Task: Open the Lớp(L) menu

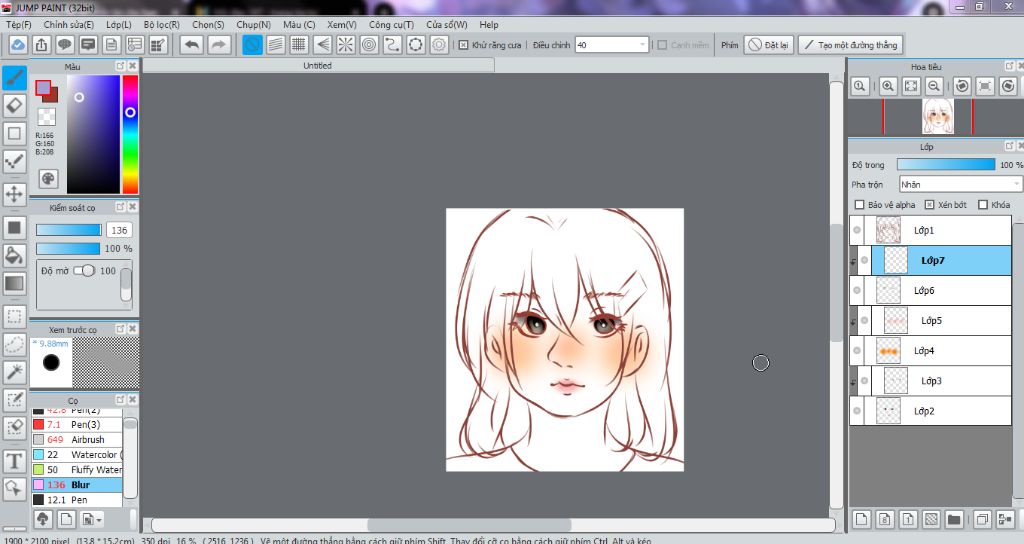Action: 119,24
